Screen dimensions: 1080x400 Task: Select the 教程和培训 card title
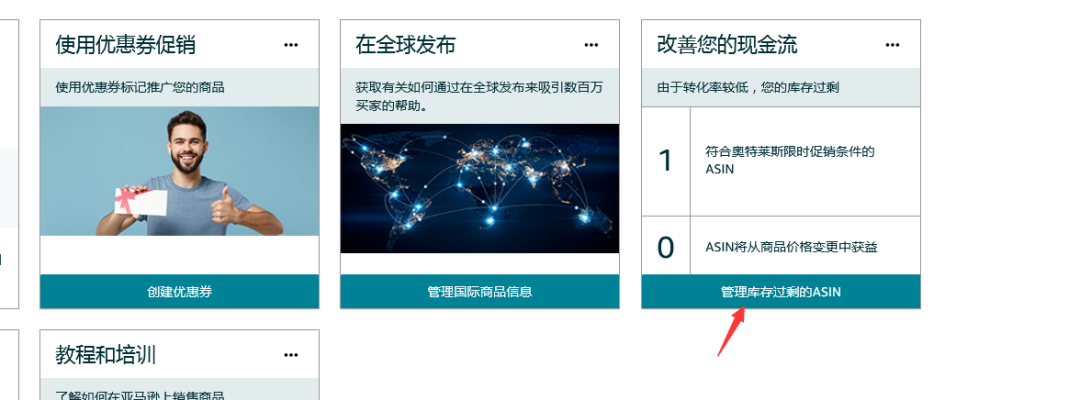coord(105,355)
